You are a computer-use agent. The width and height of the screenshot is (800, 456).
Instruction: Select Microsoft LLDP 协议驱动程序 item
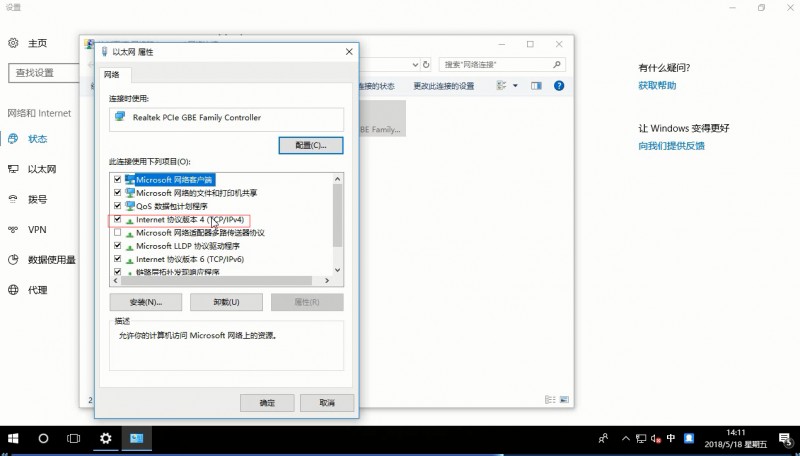click(188, 246)
